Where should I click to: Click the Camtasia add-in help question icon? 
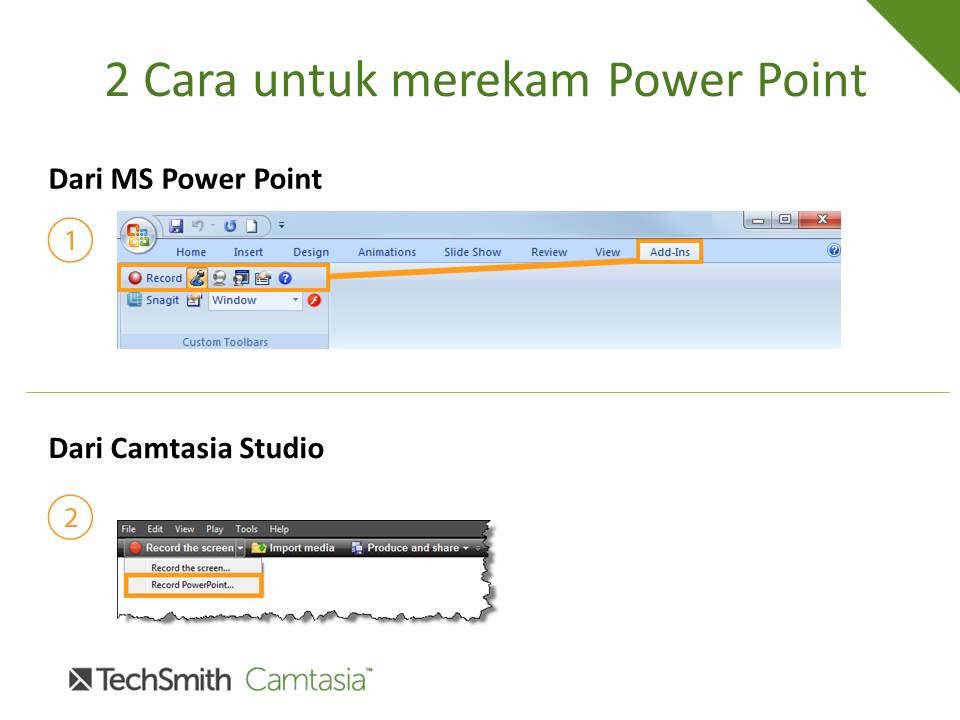tap(285, 279)
